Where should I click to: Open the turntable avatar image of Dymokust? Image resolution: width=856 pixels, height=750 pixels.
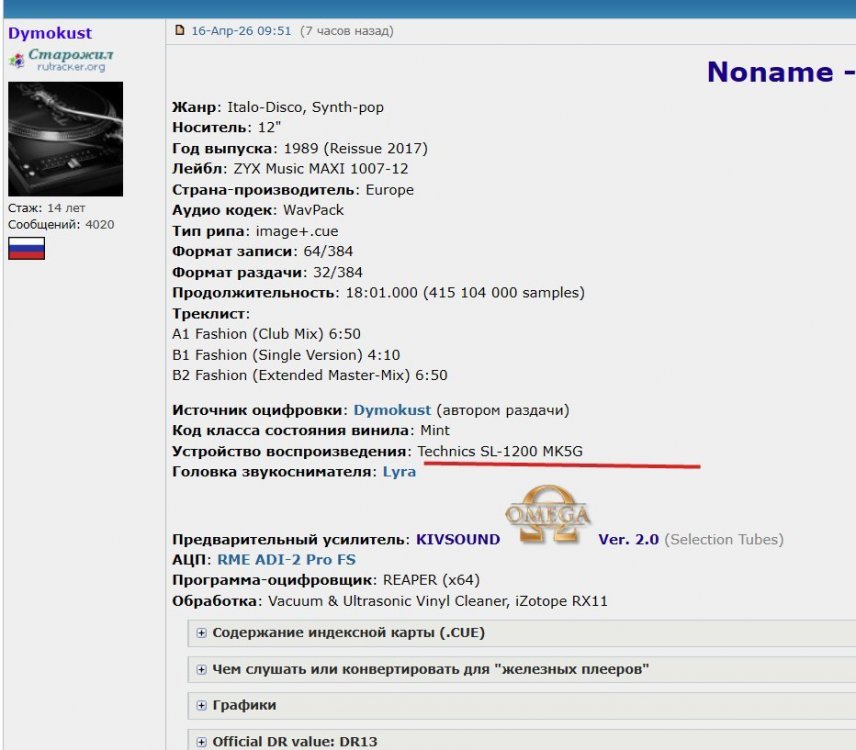[x=65, y=139]
